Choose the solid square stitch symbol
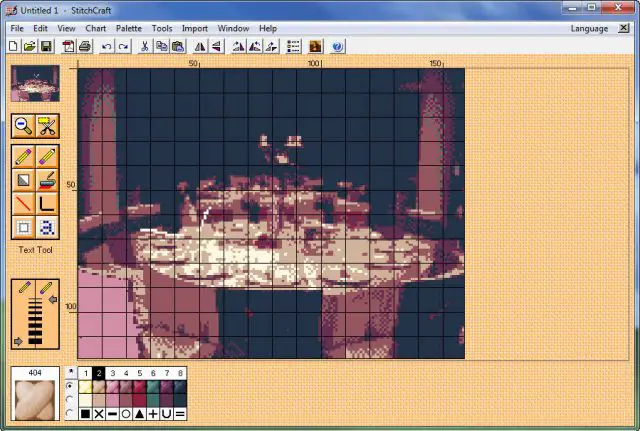The width and height of the screenshot is (640, 431). click(85, 414)
